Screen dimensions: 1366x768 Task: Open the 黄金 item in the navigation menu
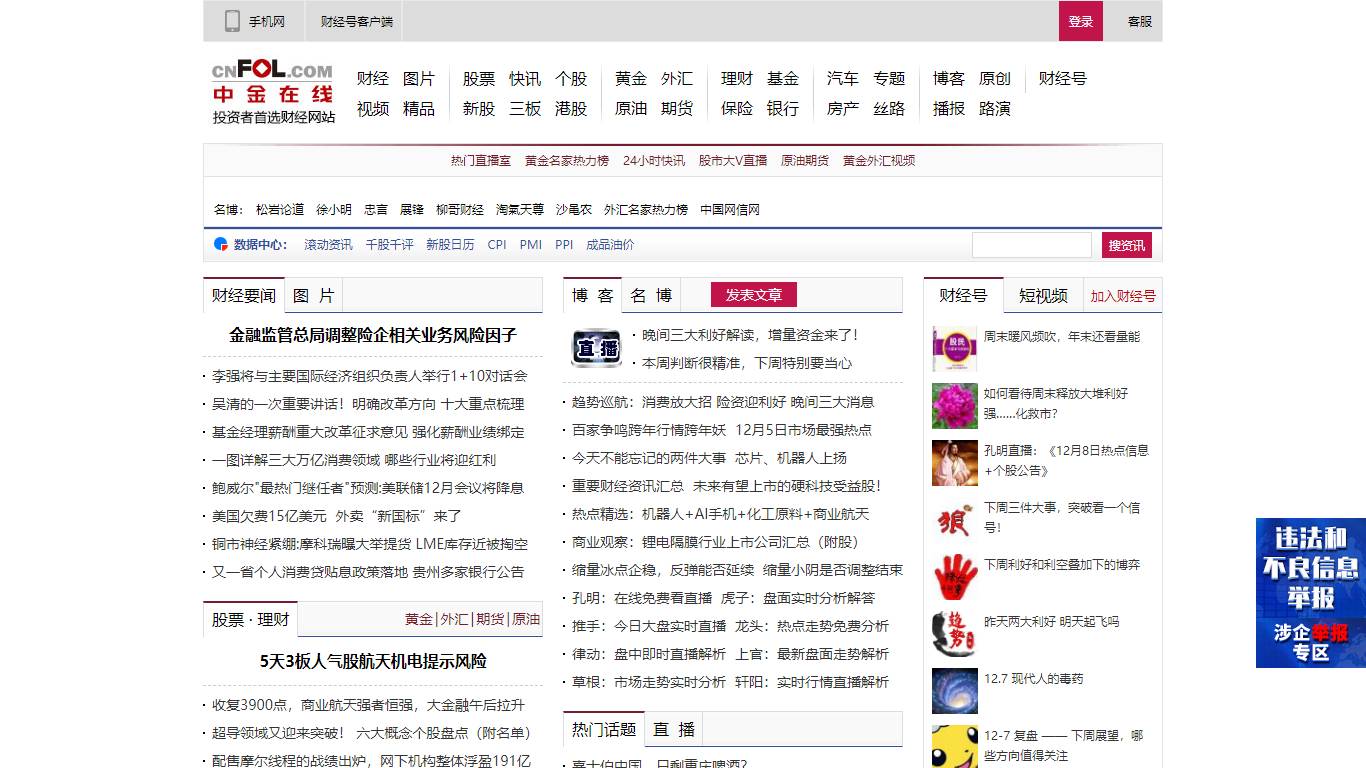click(628, 78)
